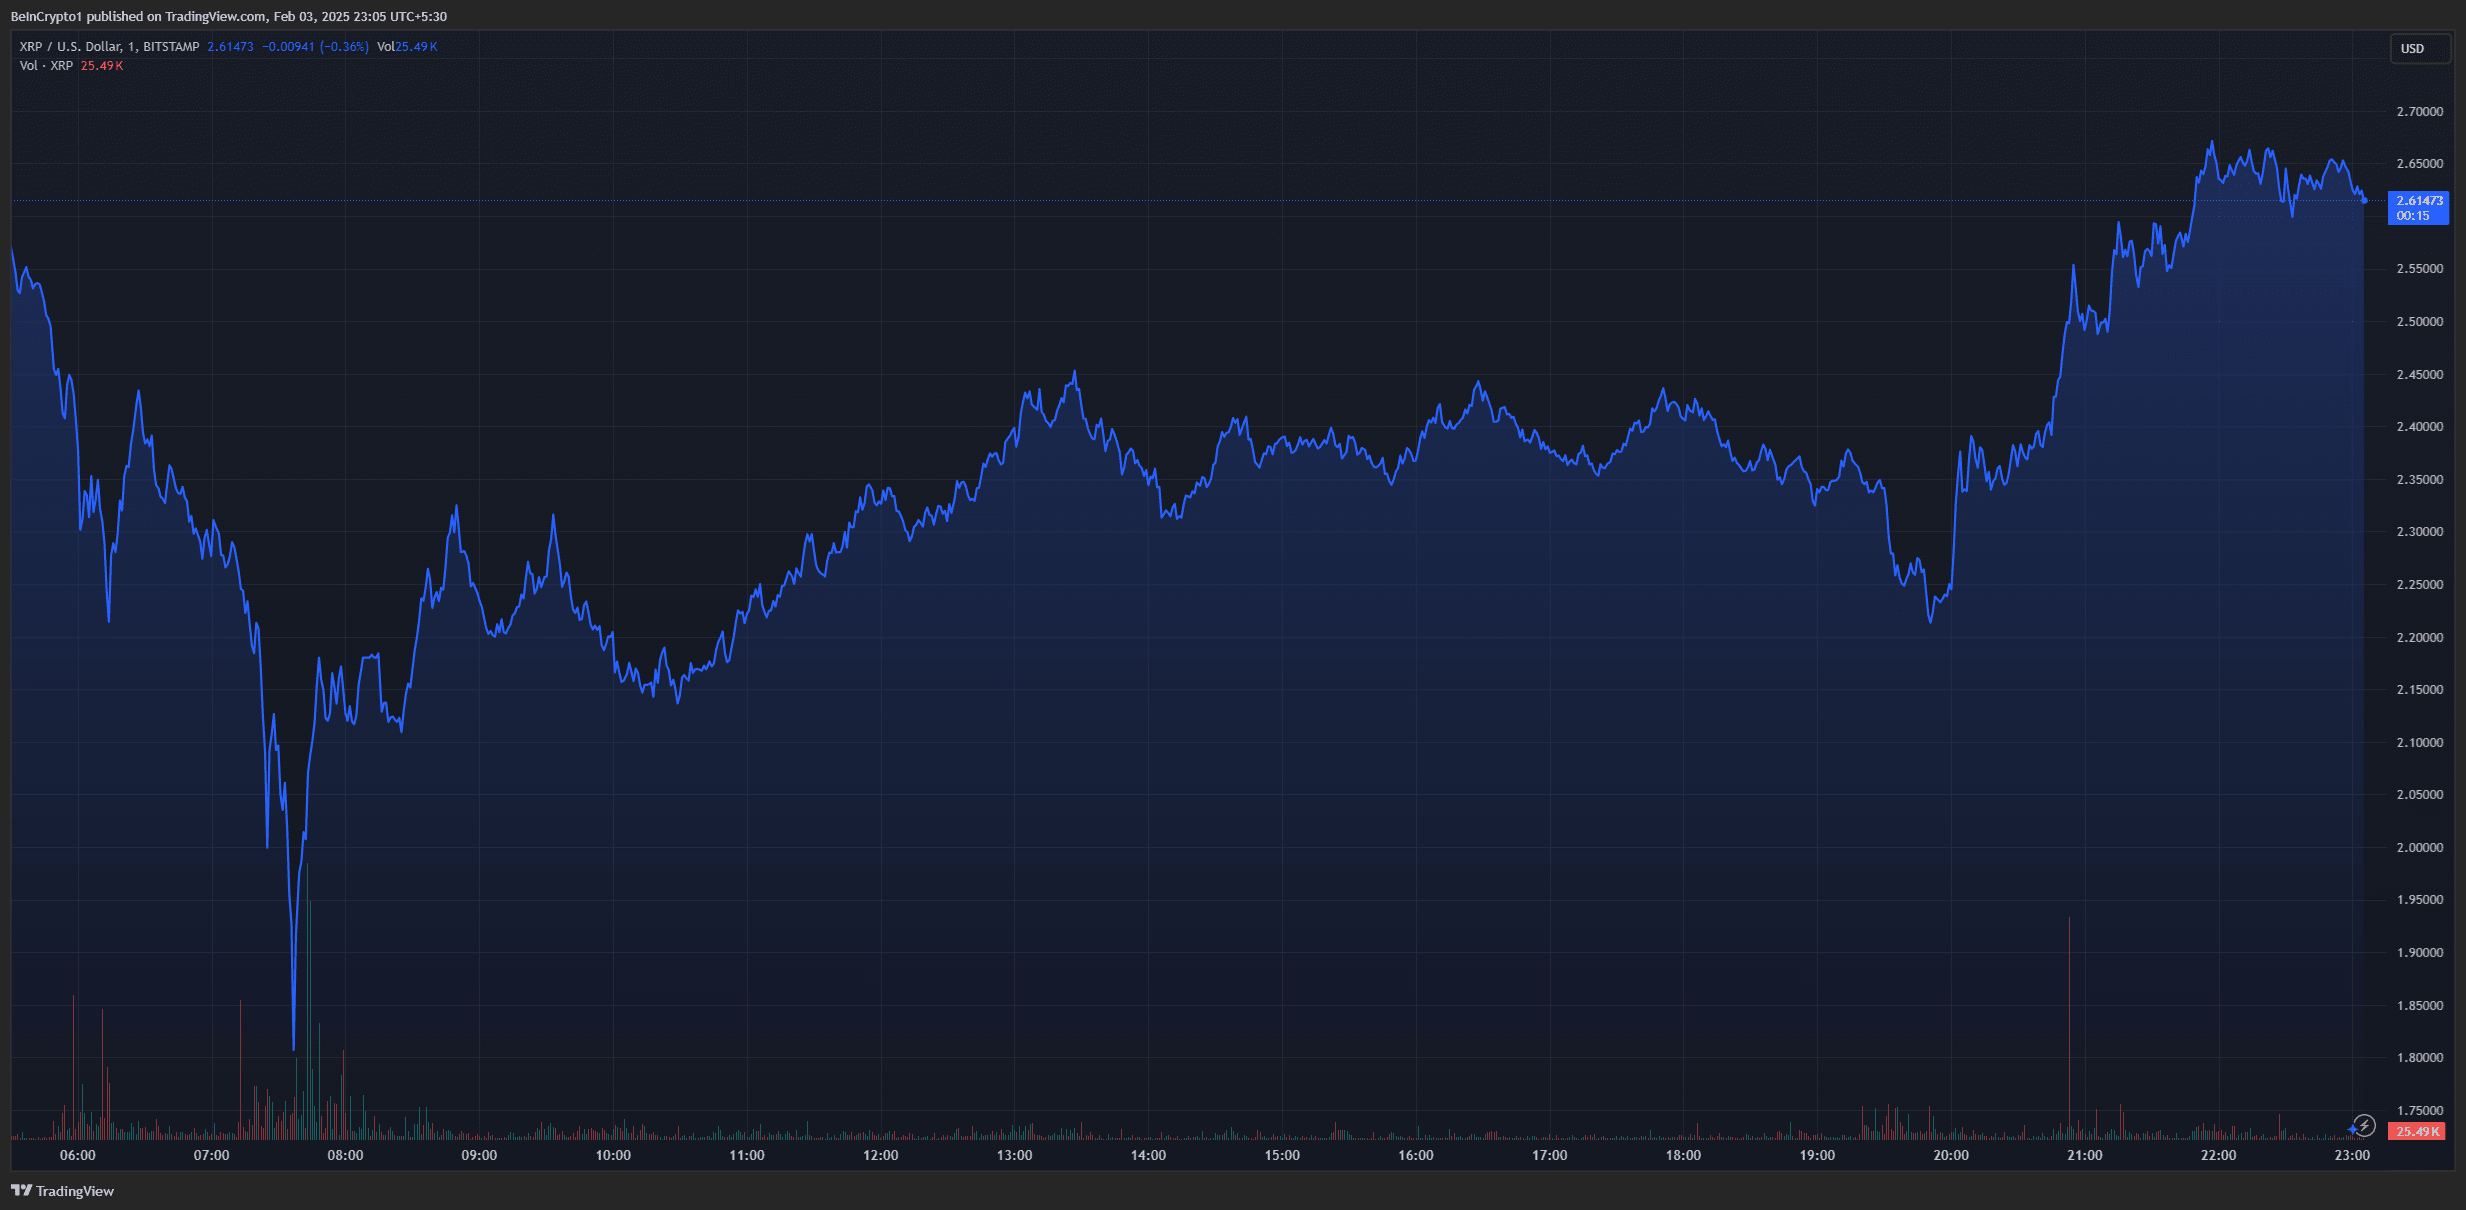Click the BITSTAMP exchange name in legend
Screen dimensions: 2466x1210
tap(171, 47)
